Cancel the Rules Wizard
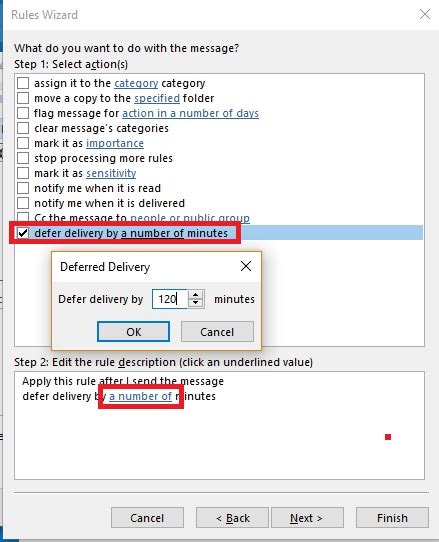This screenshot has height=542, width=439. 147,518
